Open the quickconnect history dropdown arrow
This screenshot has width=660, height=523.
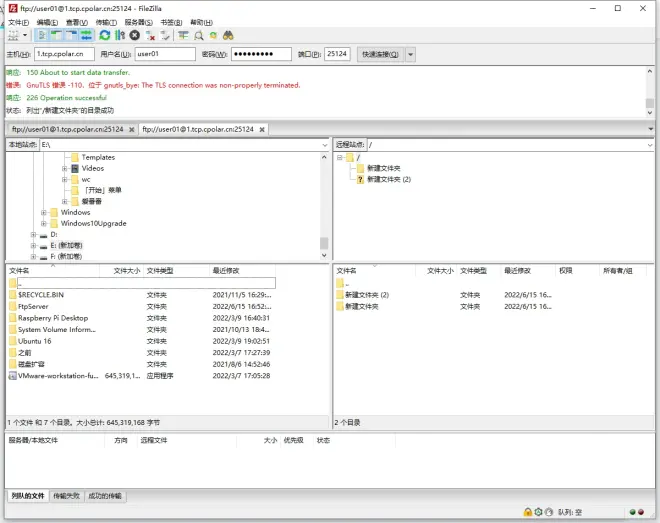[x=410, y=54]
